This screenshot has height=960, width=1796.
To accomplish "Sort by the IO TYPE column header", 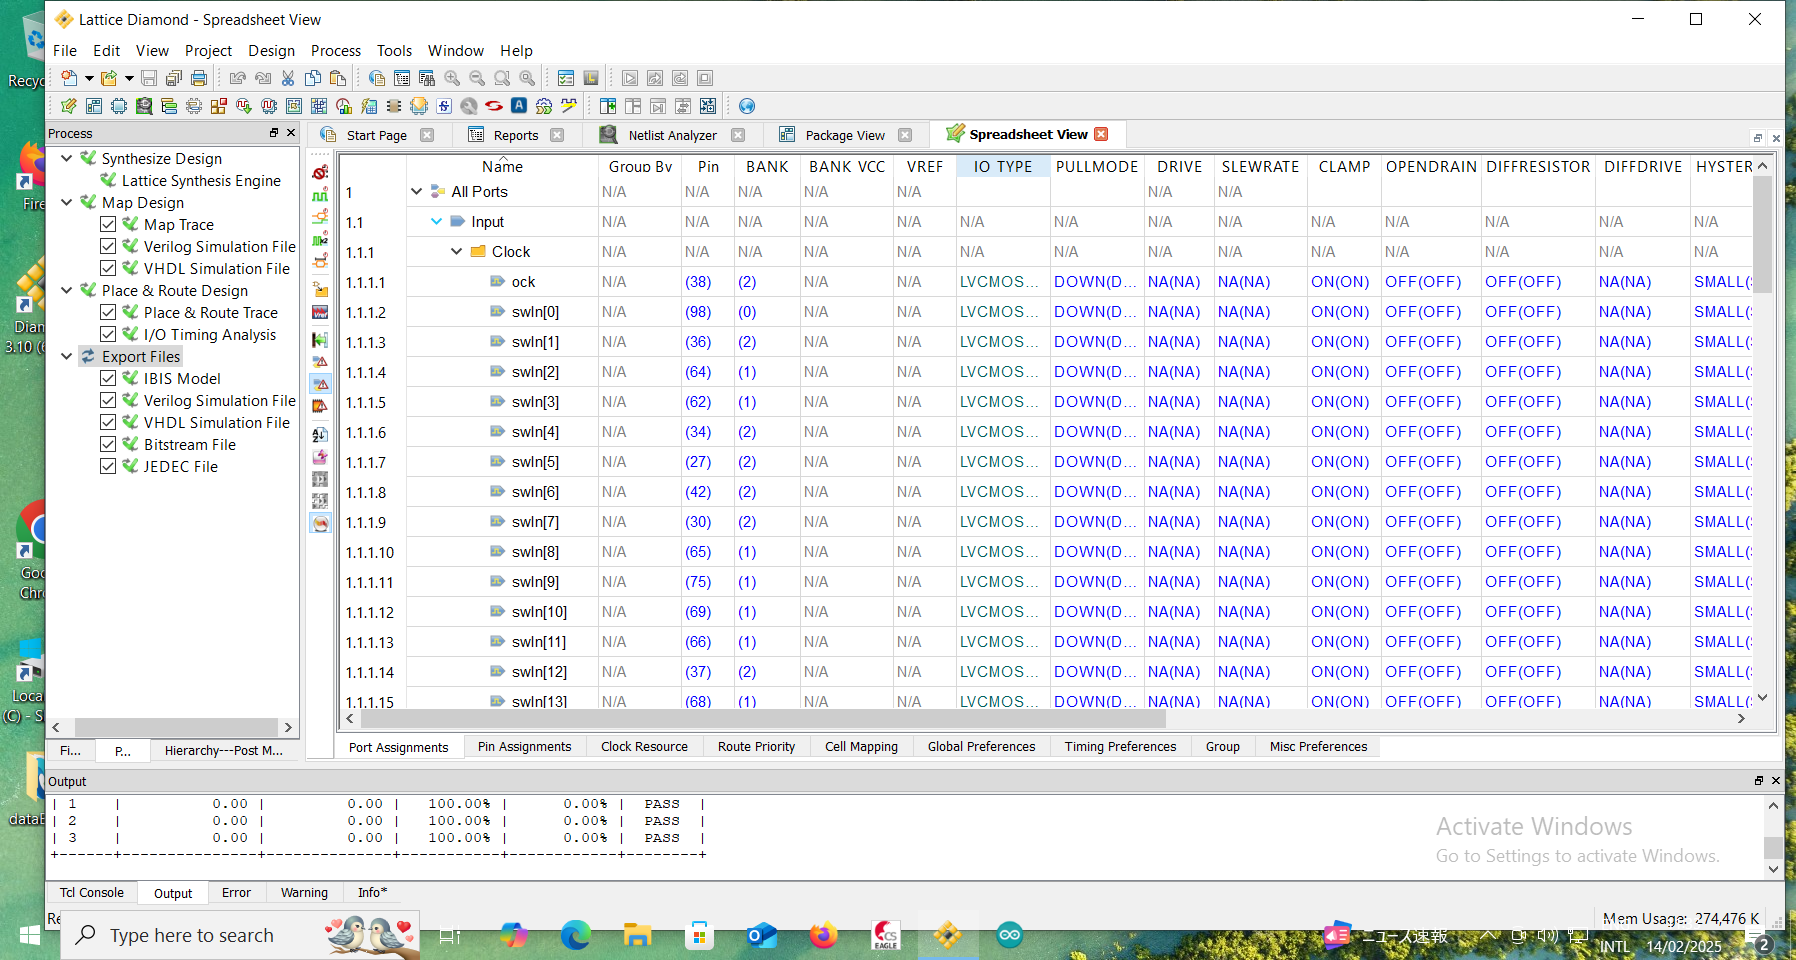I will [x=1003, y=167].
